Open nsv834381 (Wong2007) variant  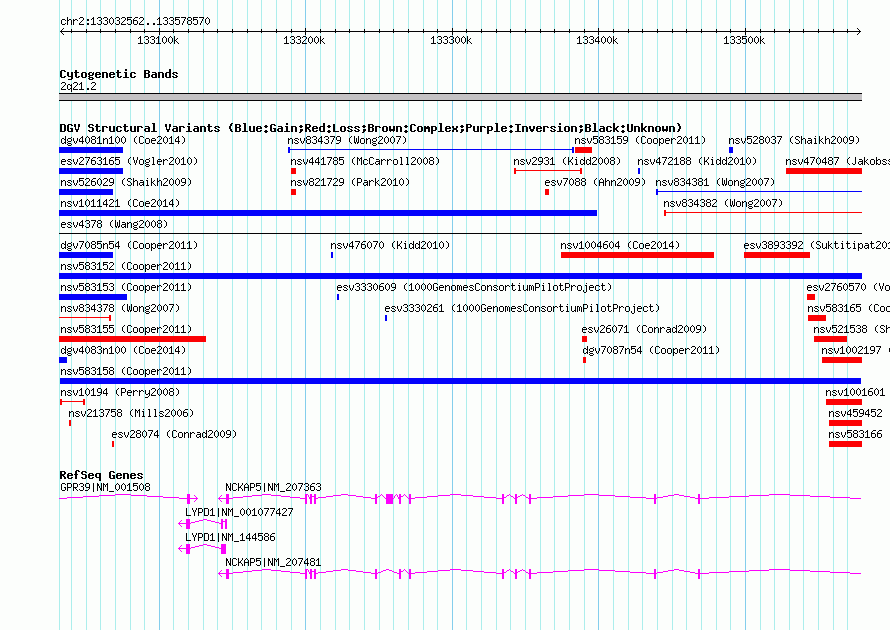[715, 182]
